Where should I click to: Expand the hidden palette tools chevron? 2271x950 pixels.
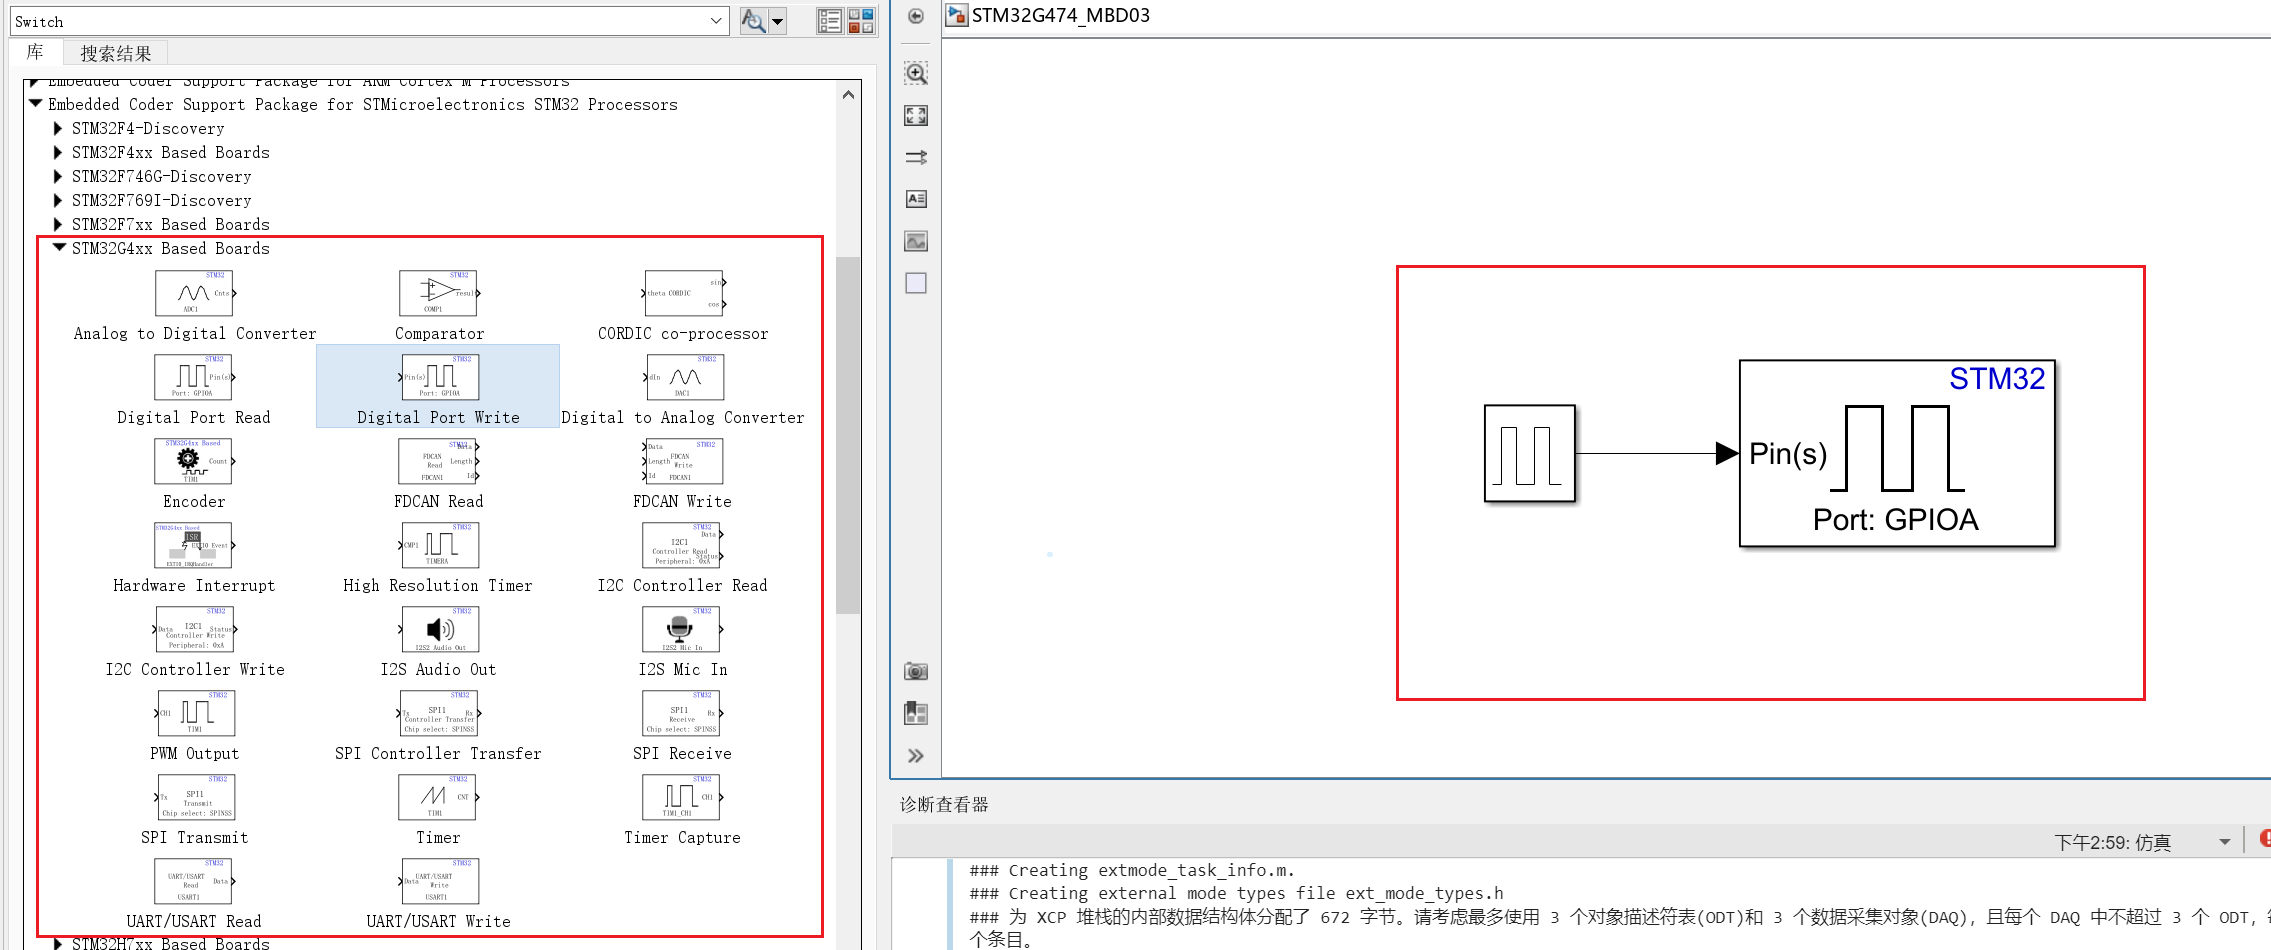[x=916, y=756]
